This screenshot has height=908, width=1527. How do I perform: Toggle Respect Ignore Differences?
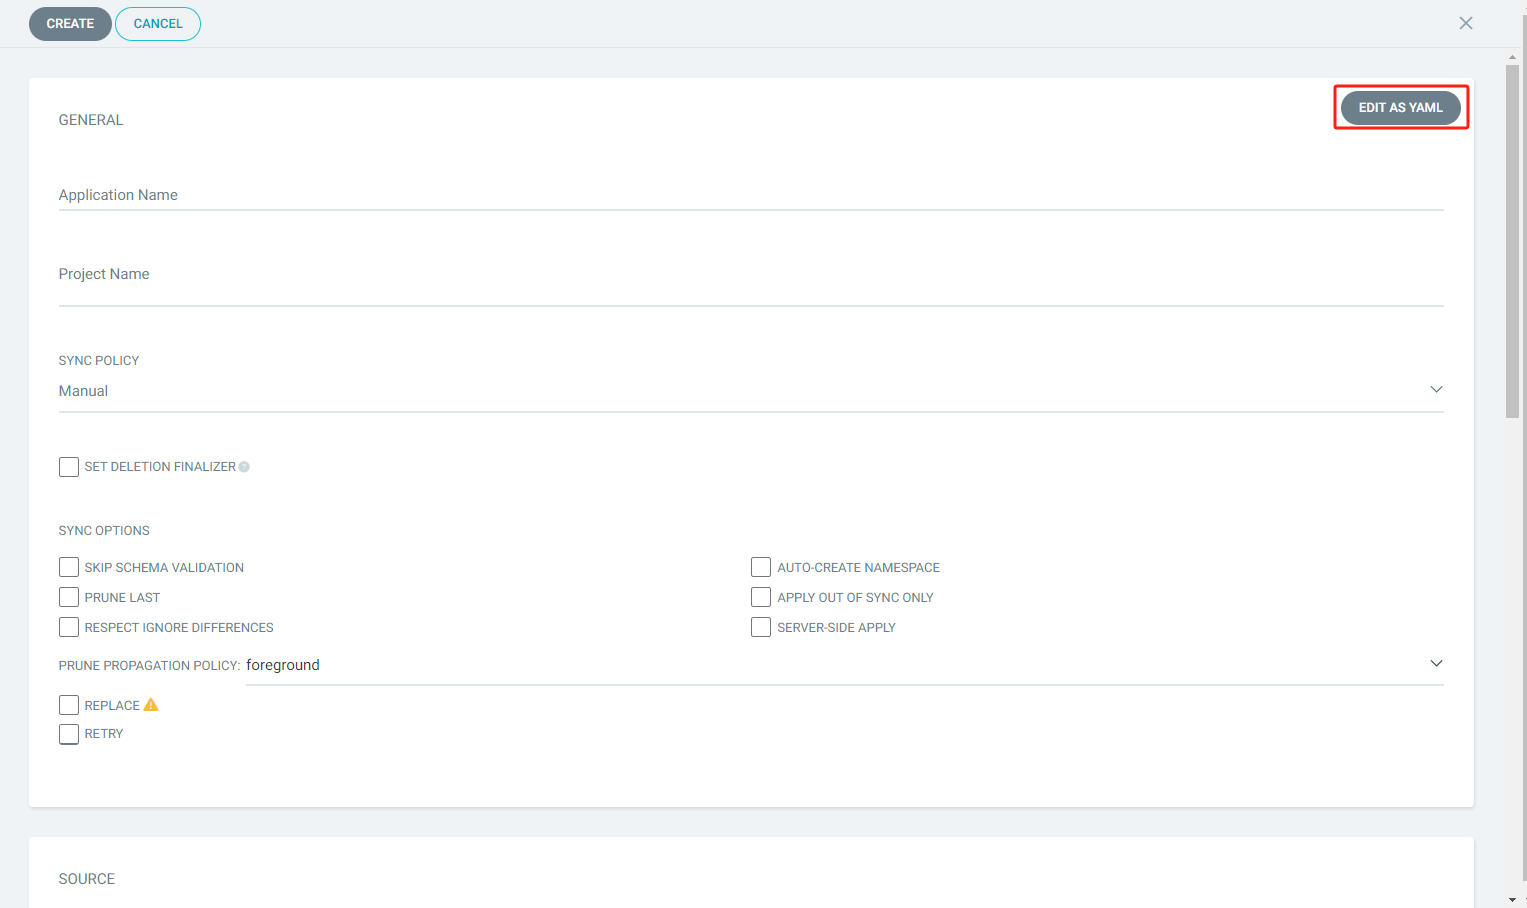point(68,627)
